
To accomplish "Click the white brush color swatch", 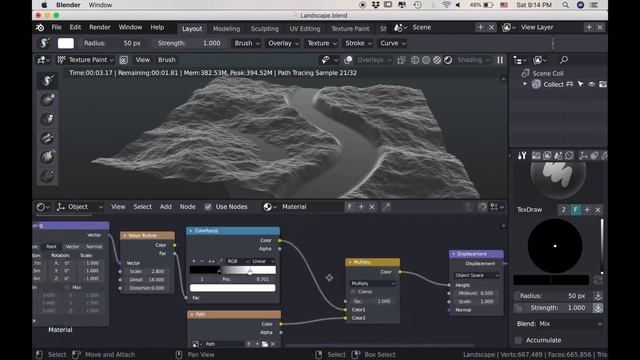I will click(x=66, y=43).
